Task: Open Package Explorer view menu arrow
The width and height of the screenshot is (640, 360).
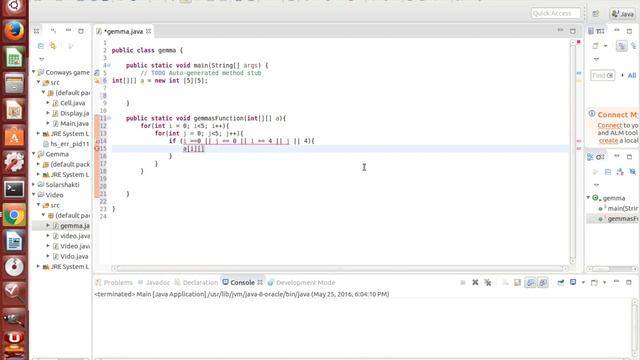Action: pyautogui.click(x=42, y=60)
